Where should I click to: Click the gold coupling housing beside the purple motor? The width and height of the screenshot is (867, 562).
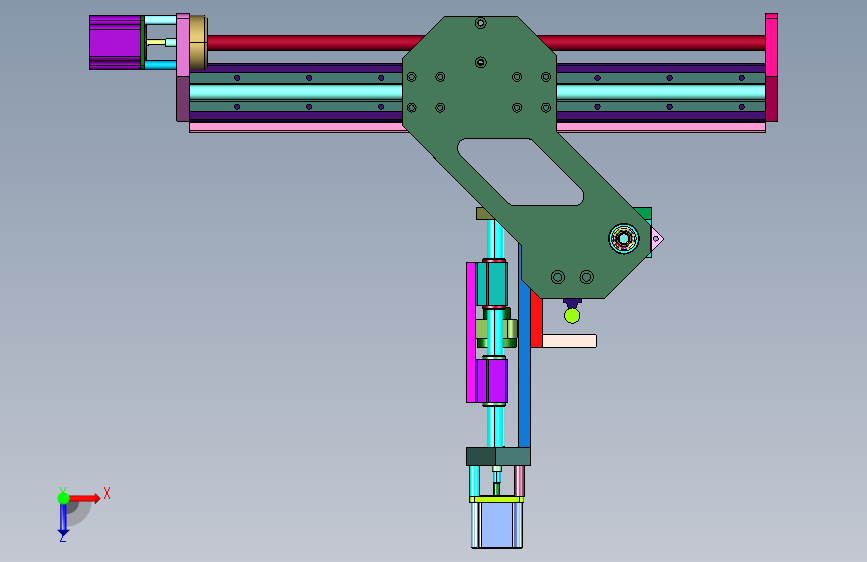tap(199, 42)
